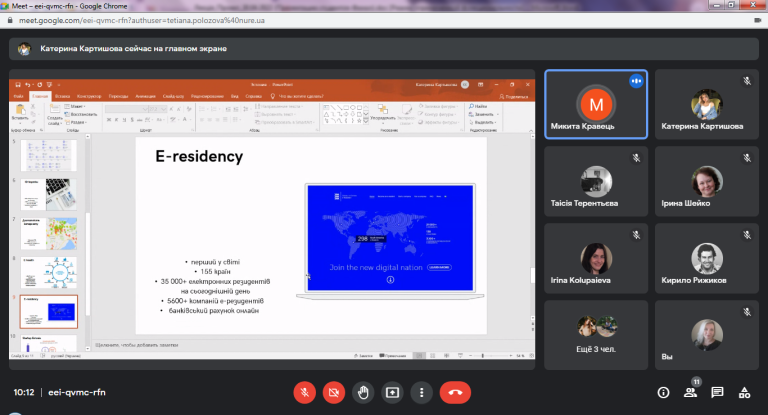Screen dimensions: 768x415
Task: Switch to the Анимация ribbon tab
Action: point(145,97)
